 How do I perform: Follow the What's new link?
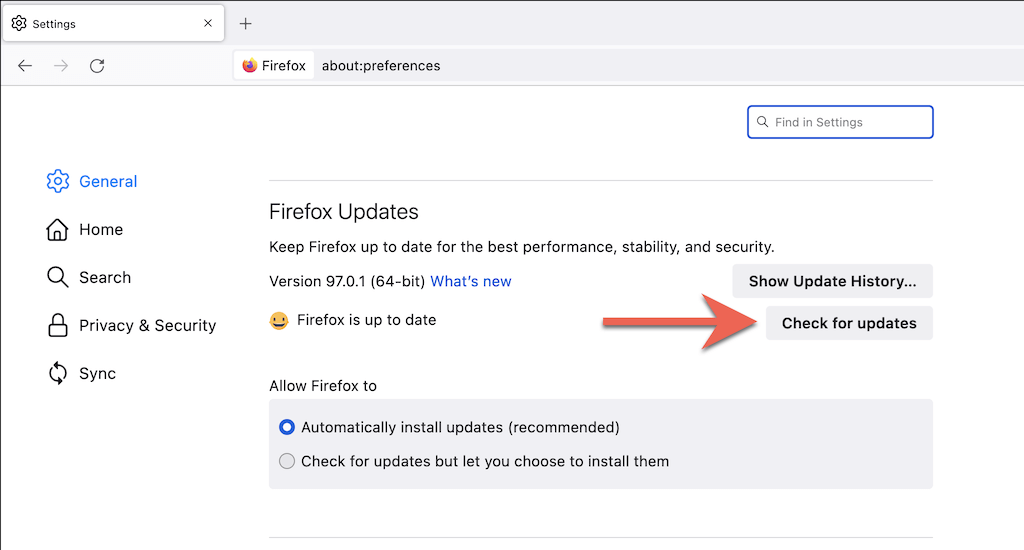point(471,281)
